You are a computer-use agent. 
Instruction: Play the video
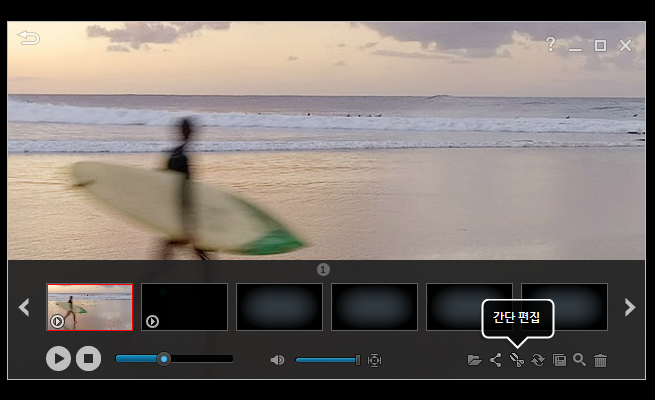[x=58, y=359]
